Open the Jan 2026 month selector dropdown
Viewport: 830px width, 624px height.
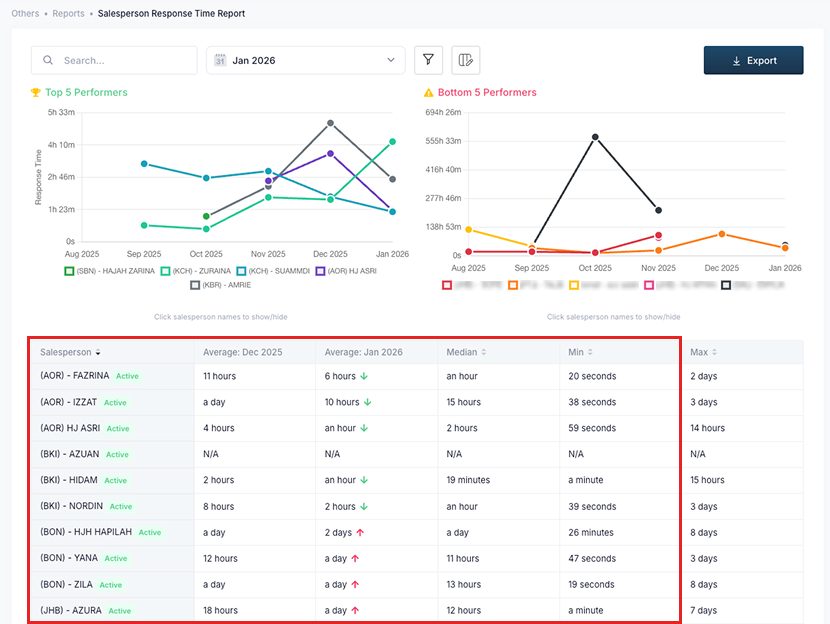(x=305, y=59)
